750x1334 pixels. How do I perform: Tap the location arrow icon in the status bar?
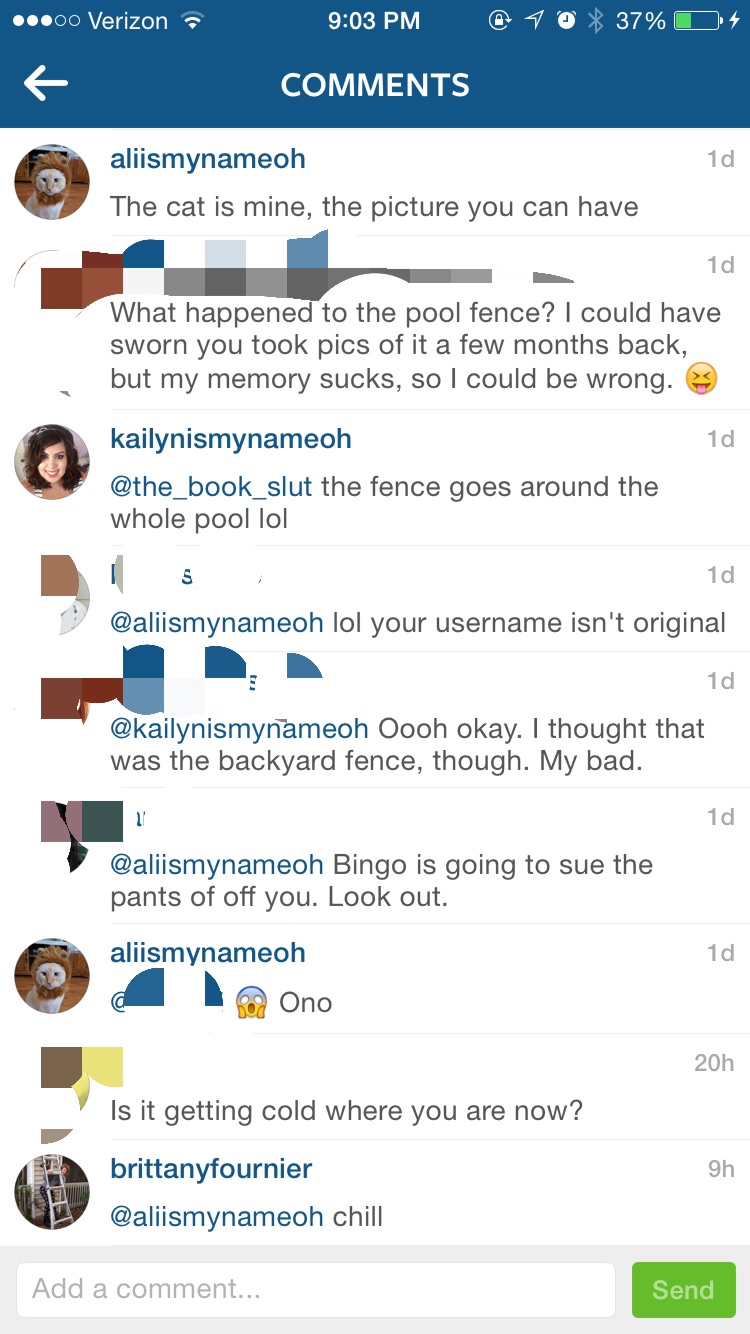click(533, 21)
